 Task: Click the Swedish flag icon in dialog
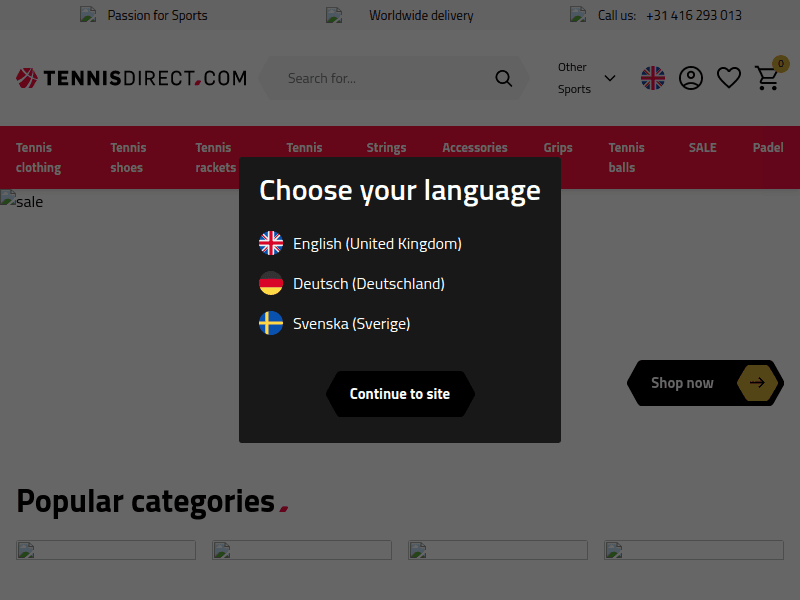271,323
